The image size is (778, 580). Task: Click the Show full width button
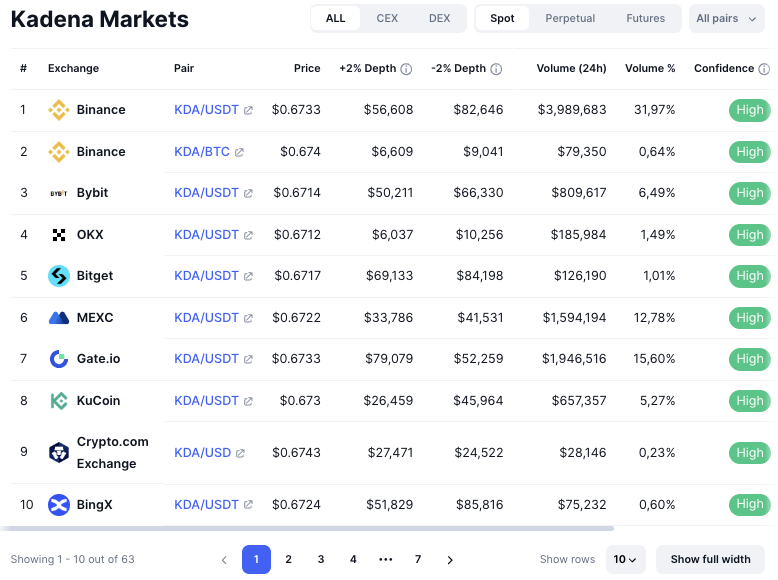click(711, 559)
